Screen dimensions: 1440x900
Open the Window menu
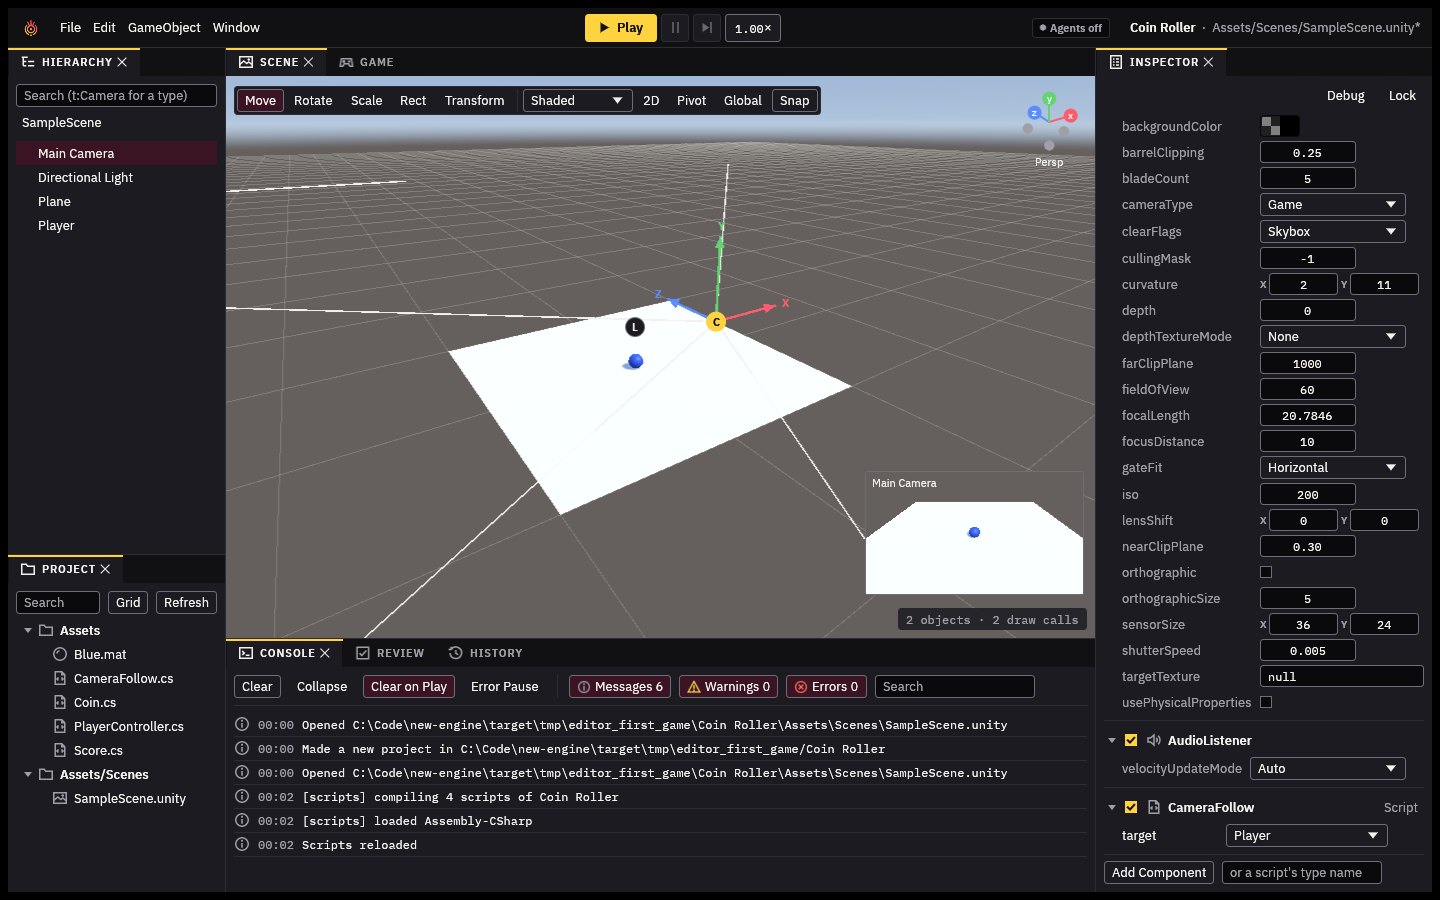236,28
